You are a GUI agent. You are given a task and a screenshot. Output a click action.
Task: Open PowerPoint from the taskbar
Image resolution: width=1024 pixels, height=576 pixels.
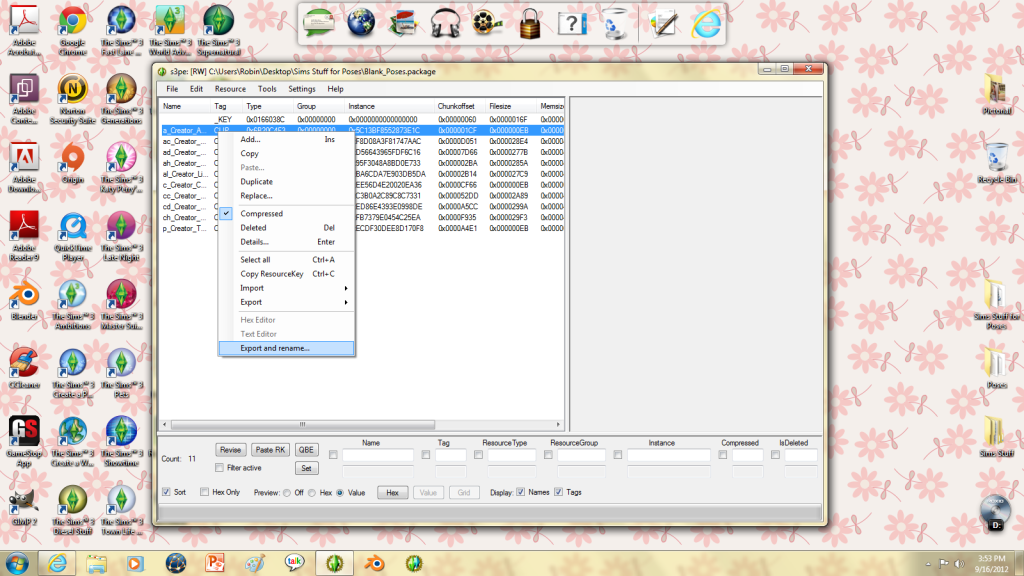click(x=215, y=562)
